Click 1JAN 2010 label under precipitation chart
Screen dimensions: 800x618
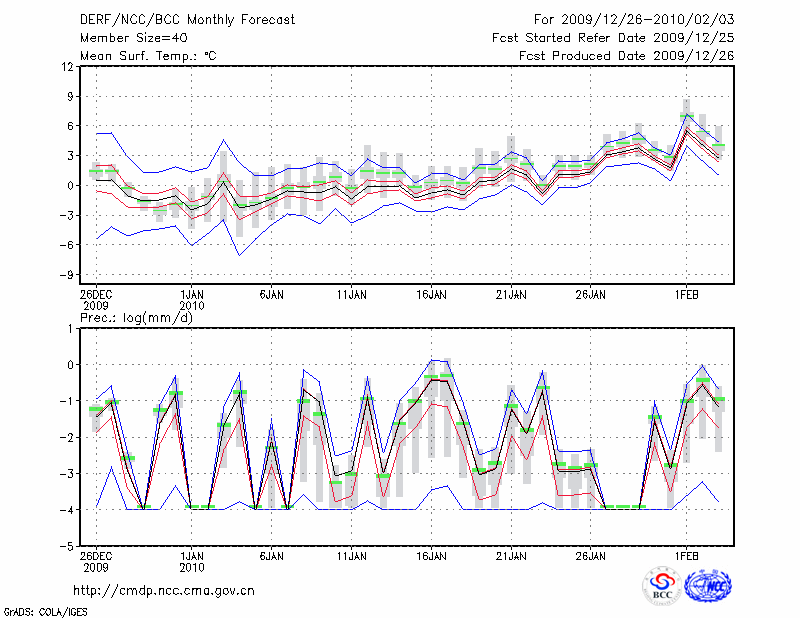192,560
